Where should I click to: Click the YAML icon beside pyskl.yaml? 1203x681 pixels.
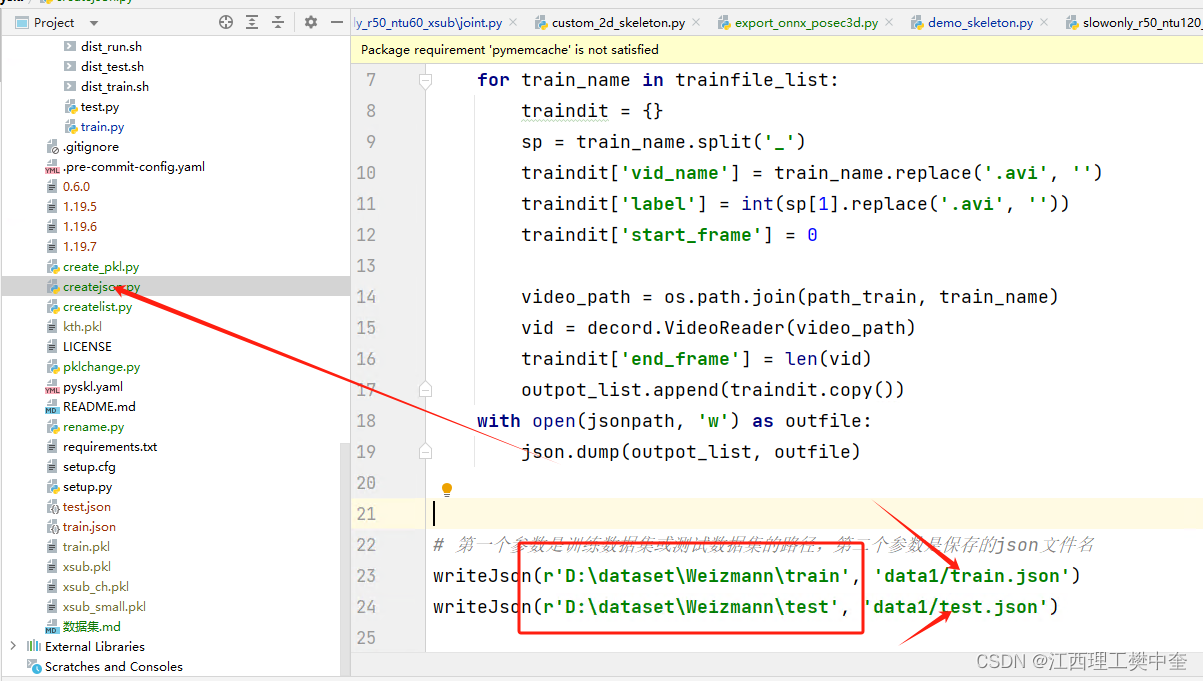52,387
